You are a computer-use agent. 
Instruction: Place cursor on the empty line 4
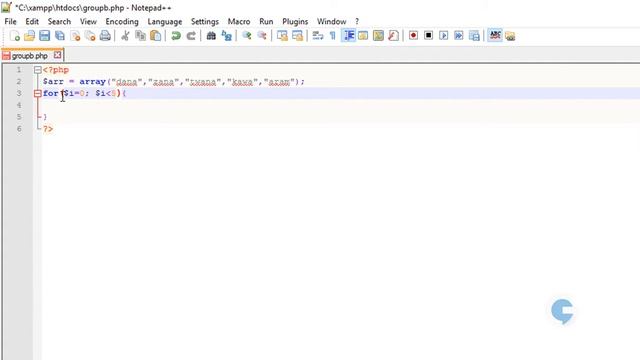click(340, 105)
